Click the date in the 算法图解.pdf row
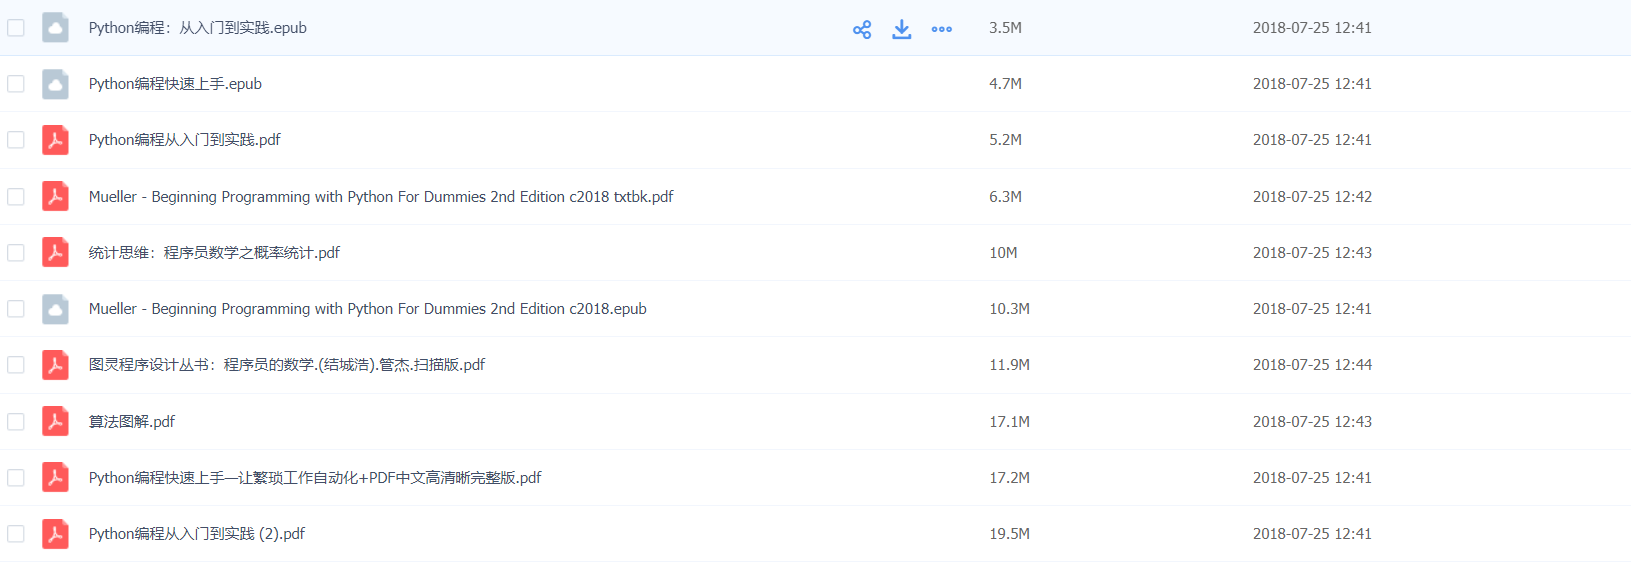This screenshot has height=563, width=1631. [1312, 422]
